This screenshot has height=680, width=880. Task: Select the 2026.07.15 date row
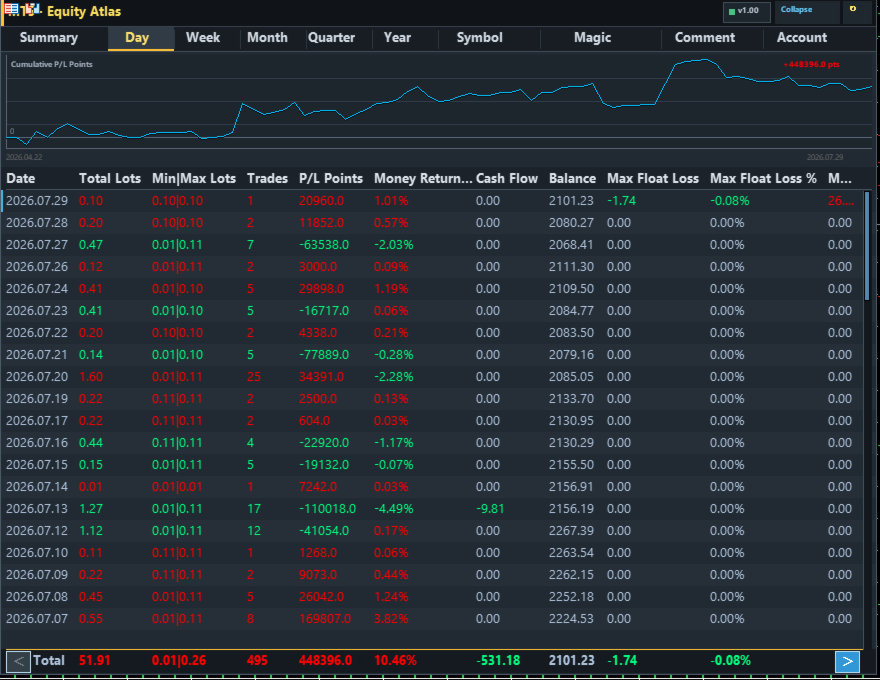tap(432, 465)
